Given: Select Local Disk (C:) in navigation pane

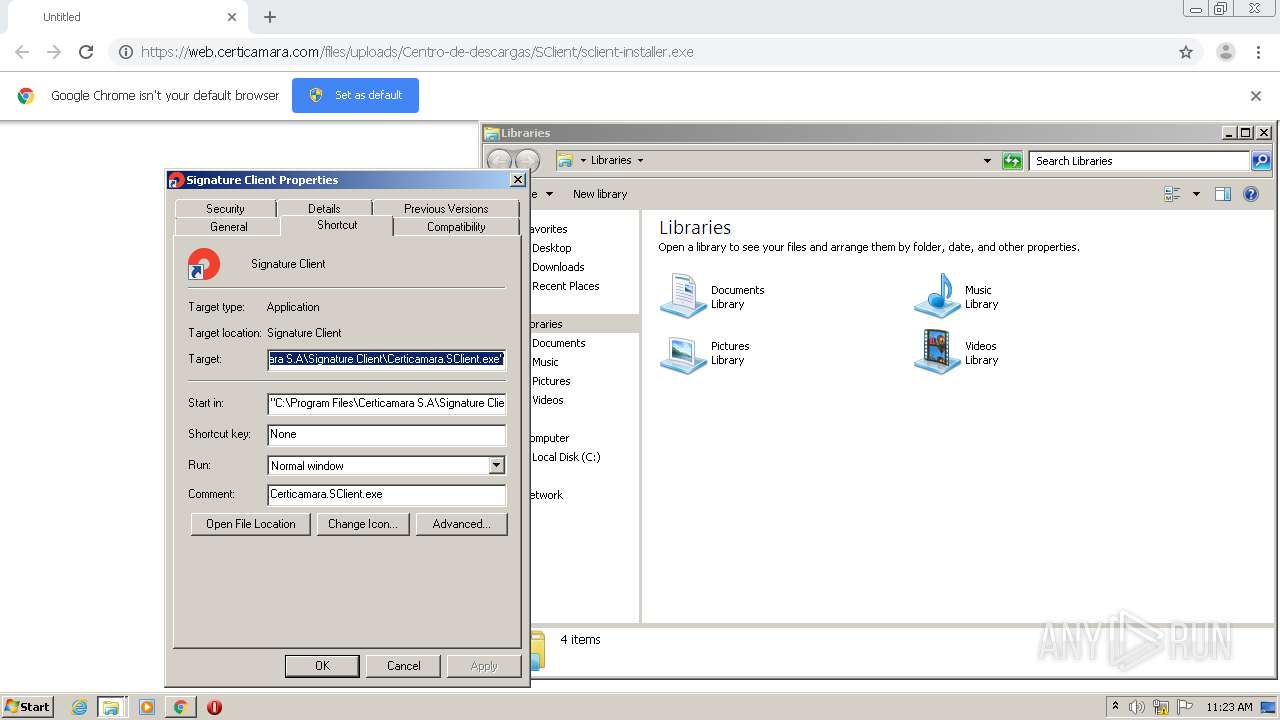Looking at the screenshot, I should click(566, 457).
